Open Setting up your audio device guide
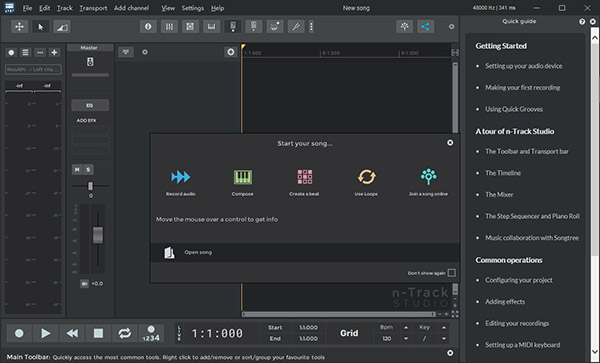 click(x=523, y=66)
